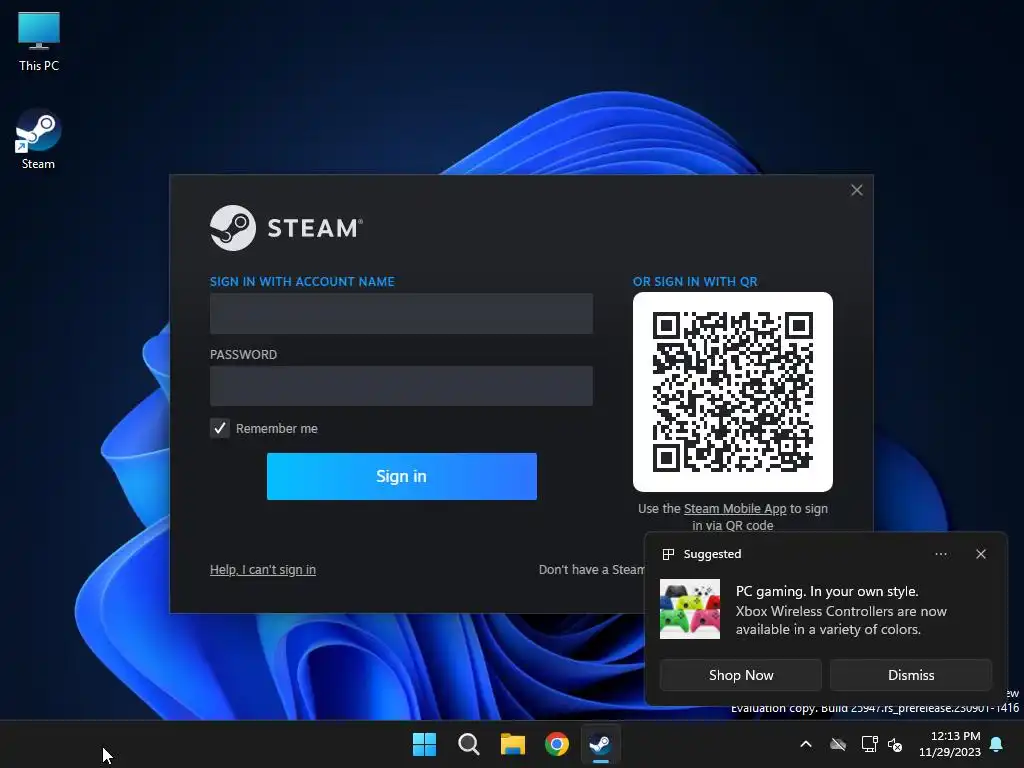The image size is (1024, 768).
Task: Launch File Explorer from the taskbar
Action: pyautogui.click(x=513, y=744)
